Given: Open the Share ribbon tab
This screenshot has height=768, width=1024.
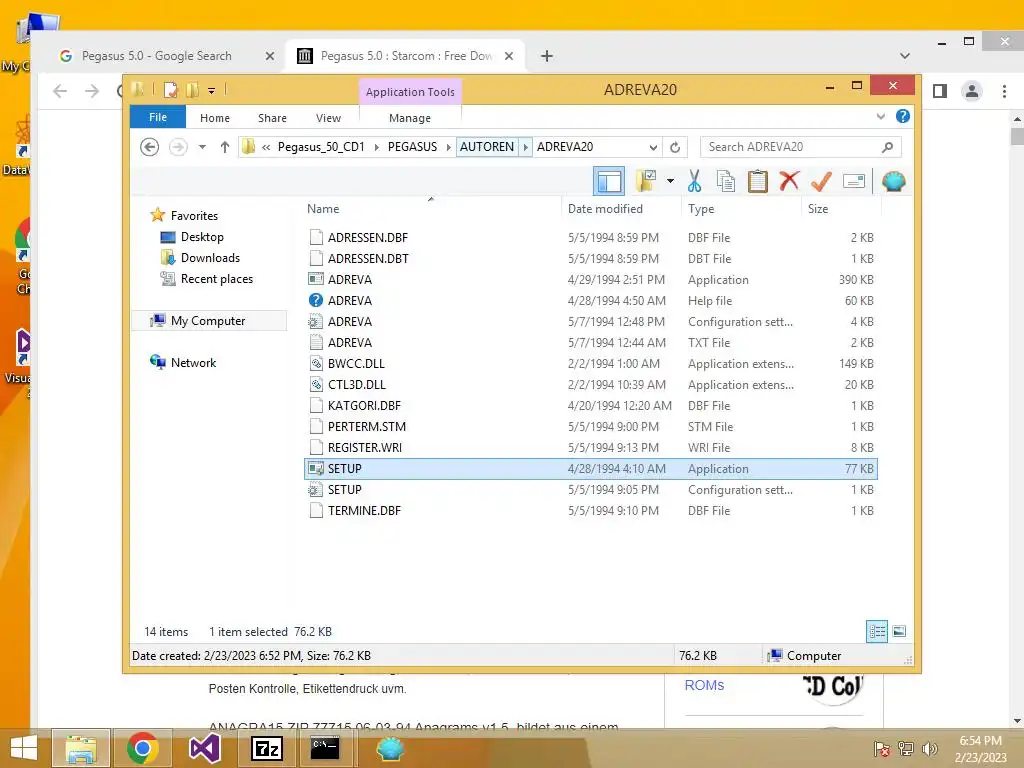Looking at the screenshot, I should (272, 118).
